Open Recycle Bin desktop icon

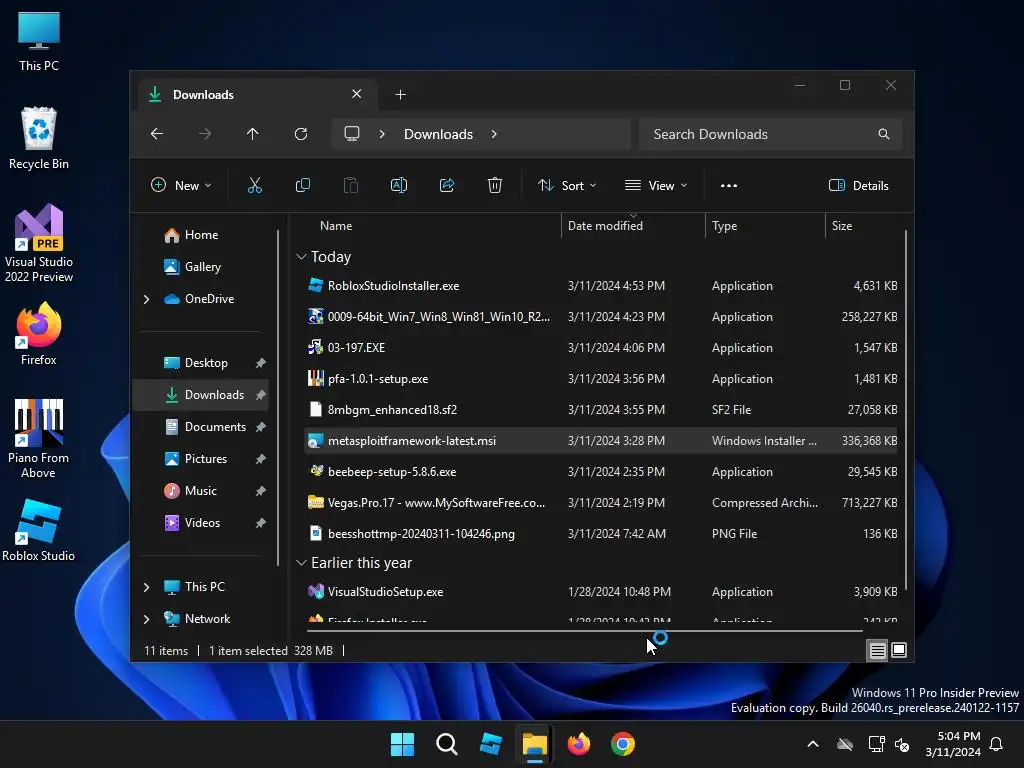[39, 138]
